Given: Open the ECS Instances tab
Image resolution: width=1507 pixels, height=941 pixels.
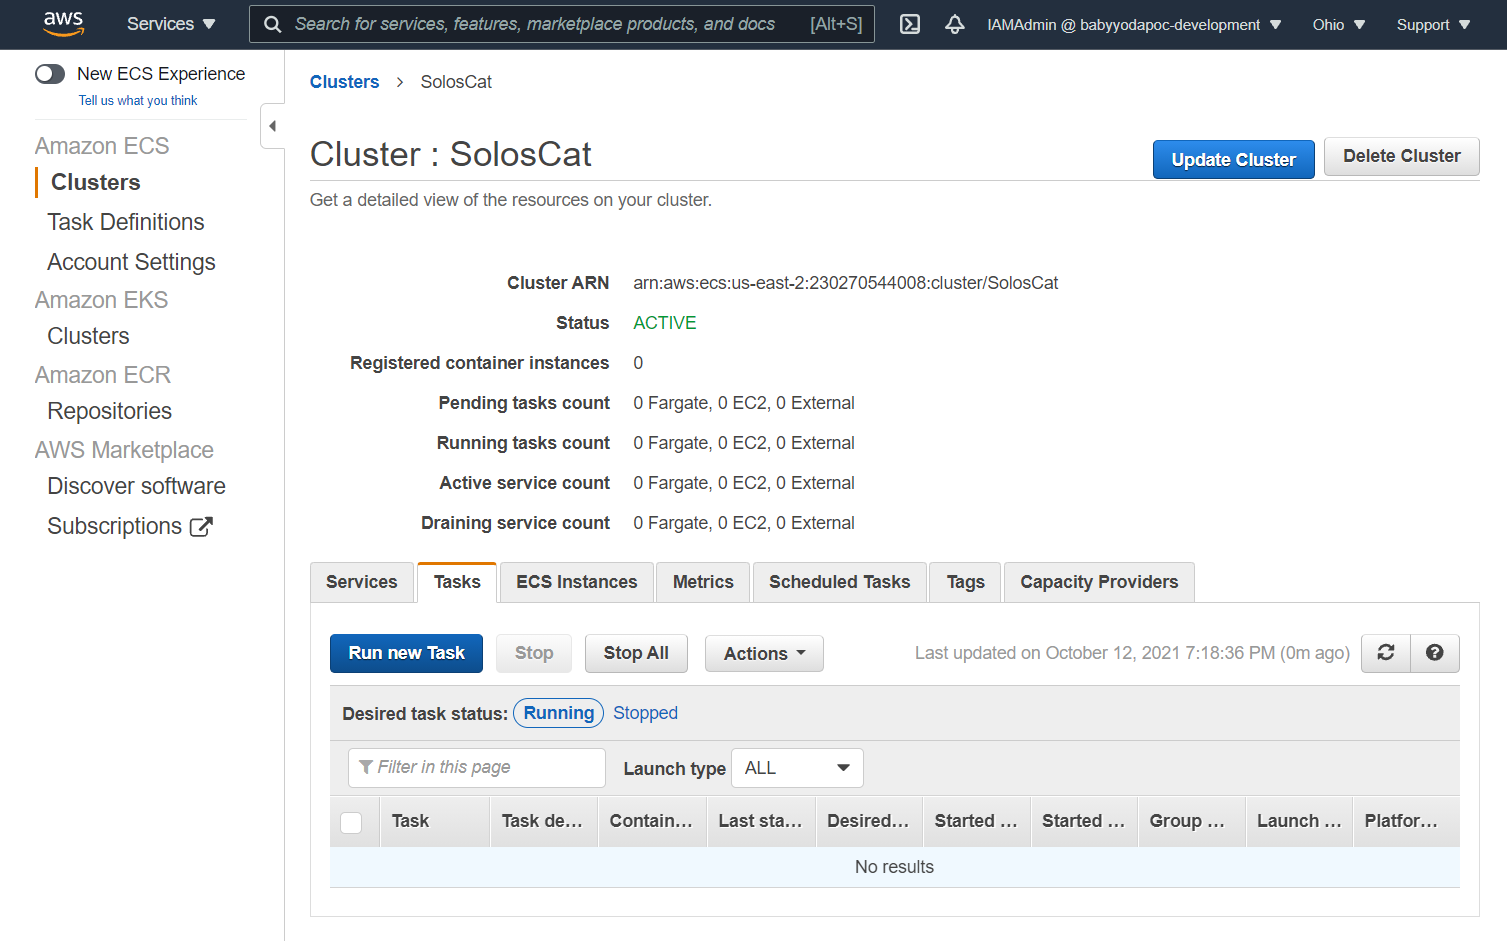Looking at the screenshot, I should [x=577, y=582].
